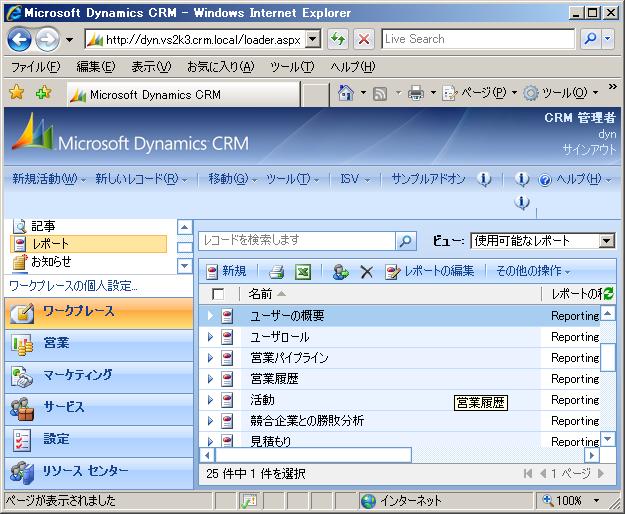Screen dimensions: 625x514
Task: Expand the 活動 row arrow
Action: coord(210,400)
